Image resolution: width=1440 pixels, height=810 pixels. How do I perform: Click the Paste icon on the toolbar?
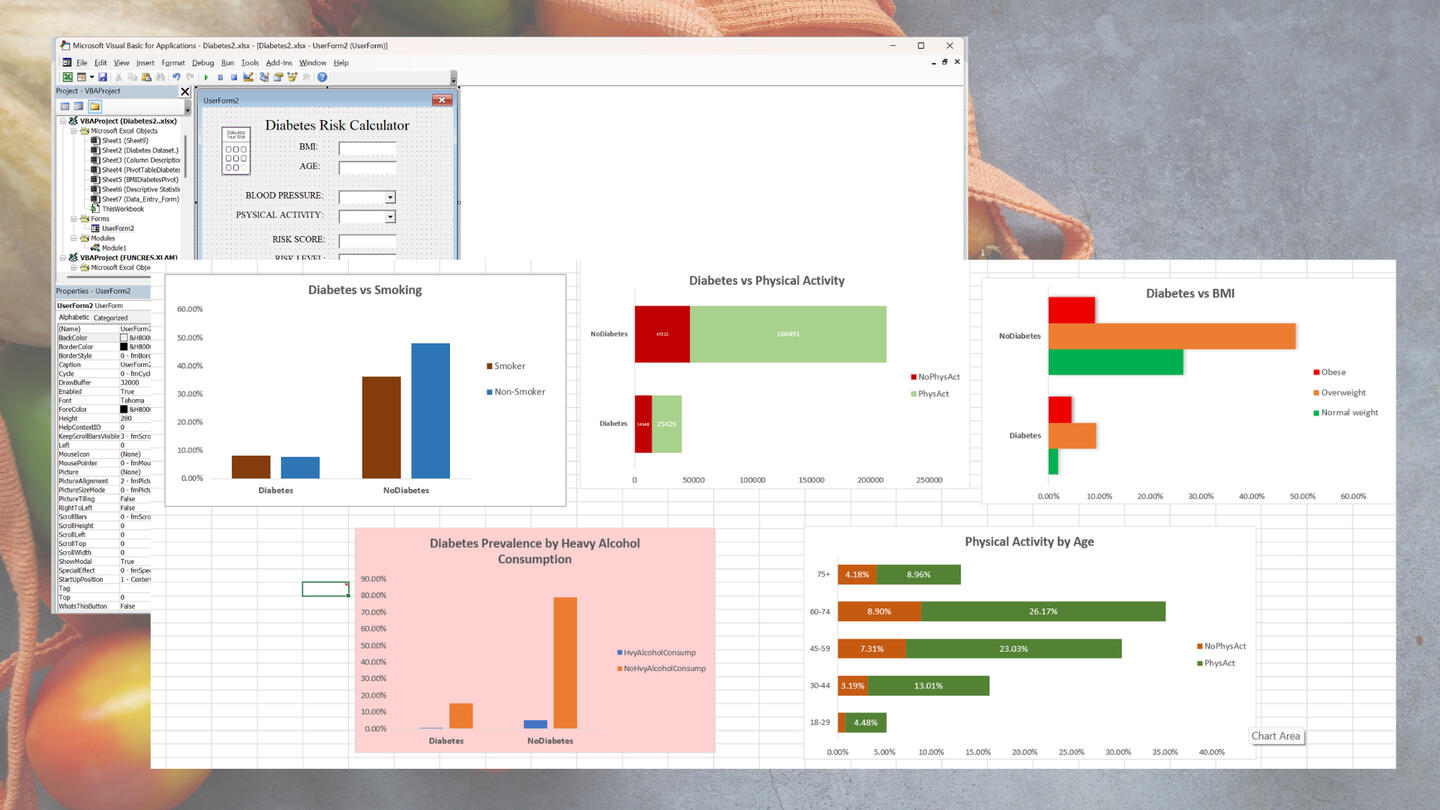(x=146, y=77)
